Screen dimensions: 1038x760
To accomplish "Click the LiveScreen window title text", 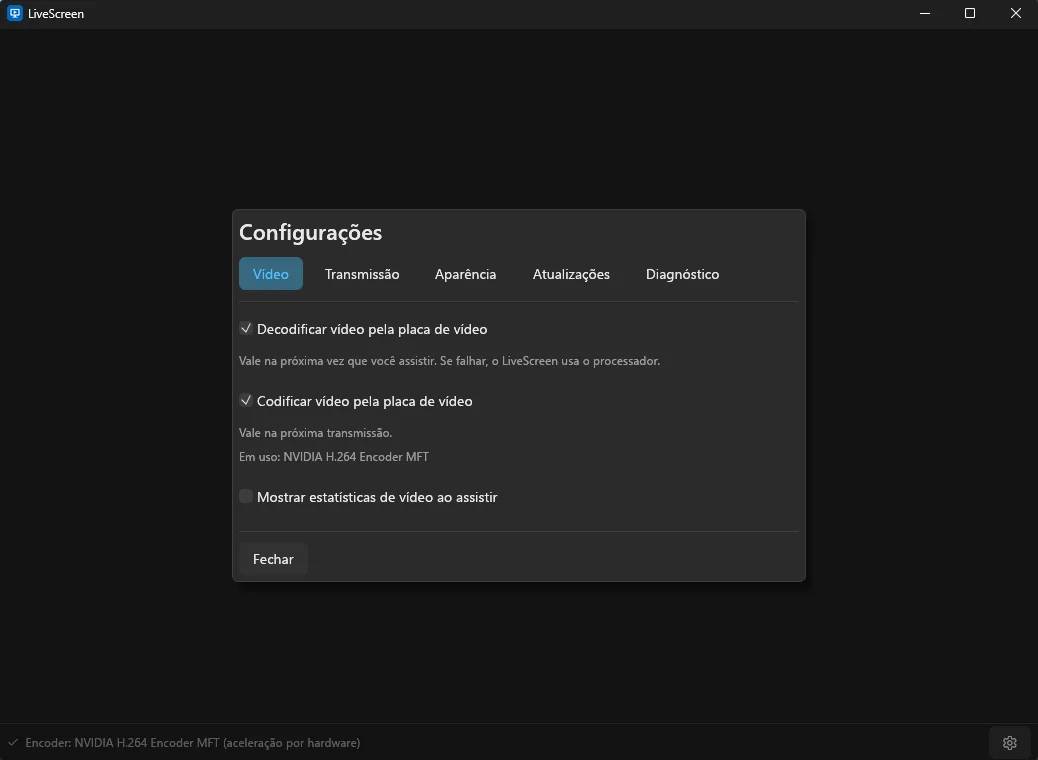I will [56, 14].
